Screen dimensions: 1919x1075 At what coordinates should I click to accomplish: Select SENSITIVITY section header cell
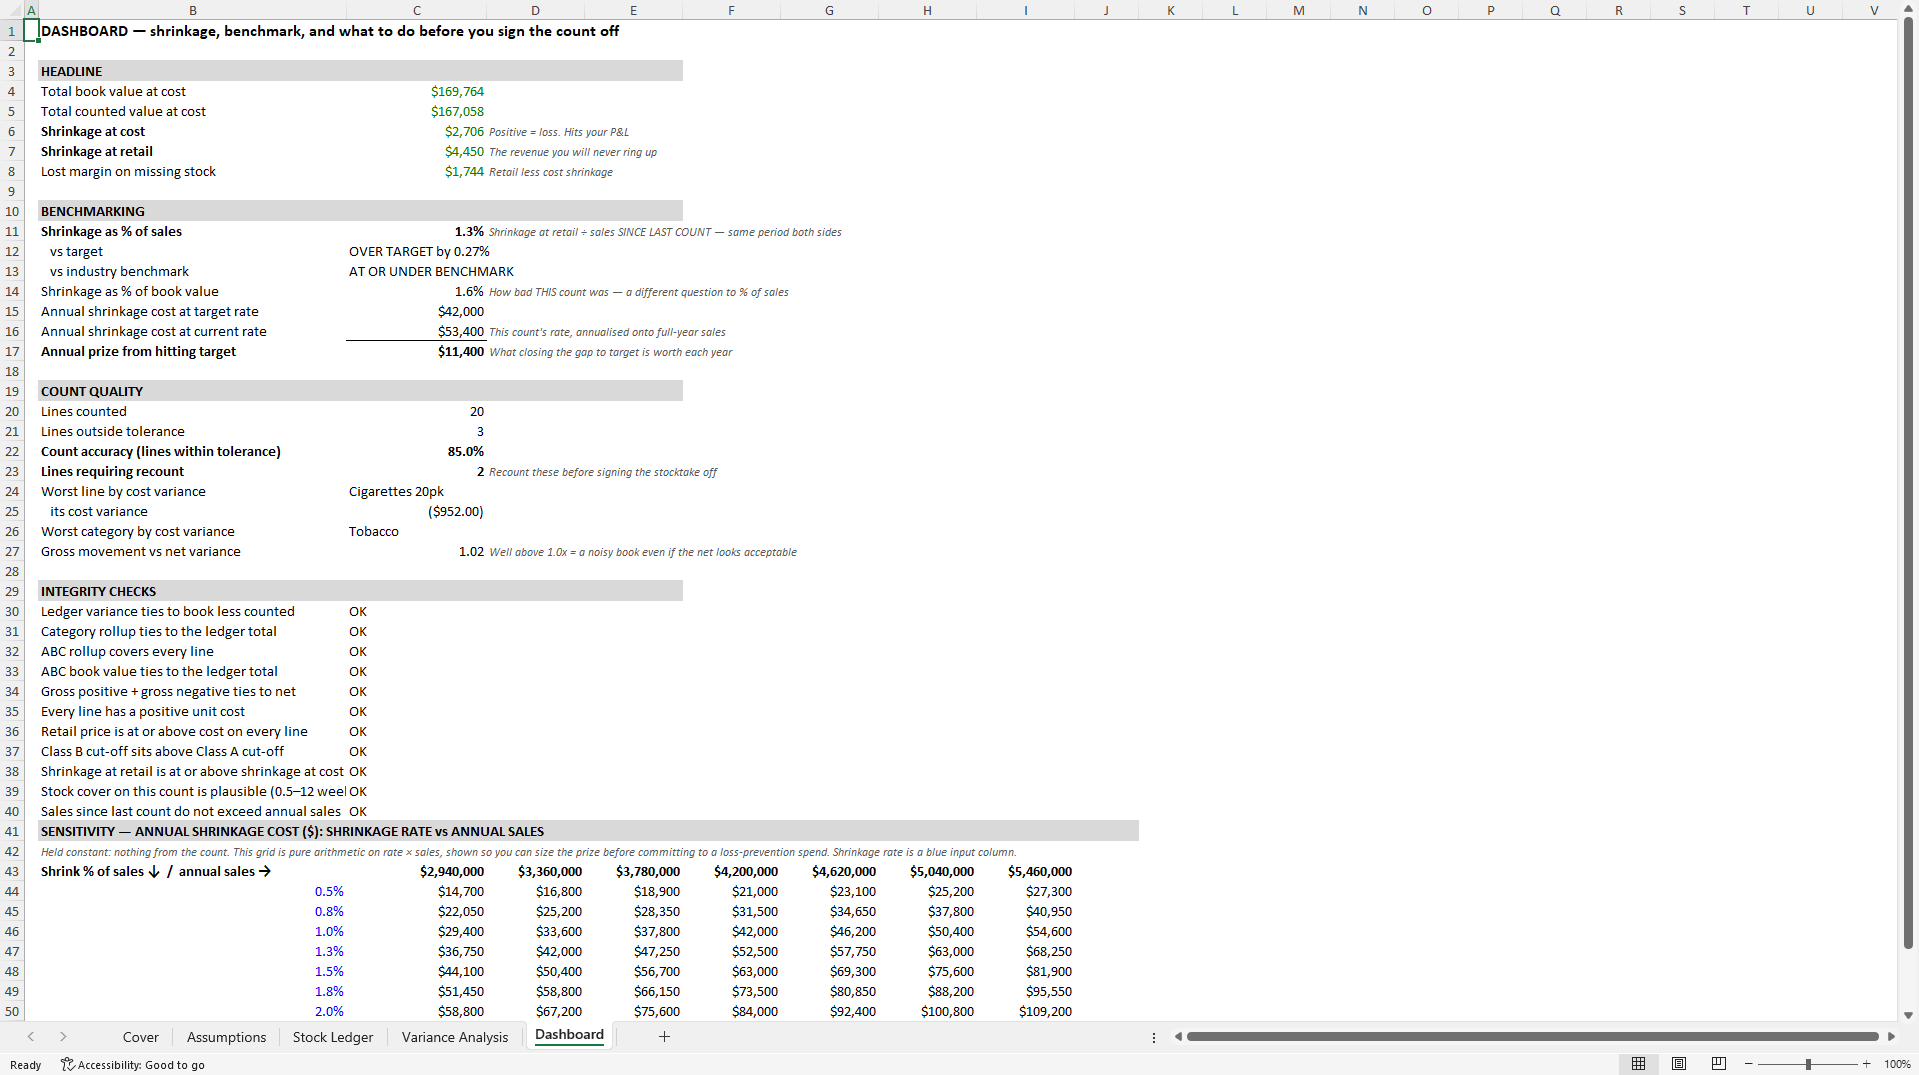click(192, 831)
